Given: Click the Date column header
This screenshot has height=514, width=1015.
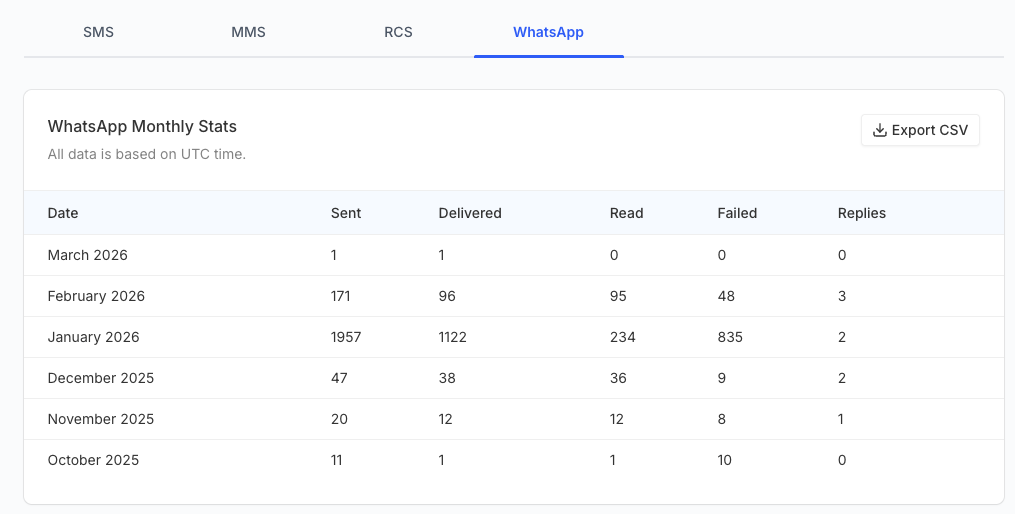Looking at the screenshot, I should [63, 213].
